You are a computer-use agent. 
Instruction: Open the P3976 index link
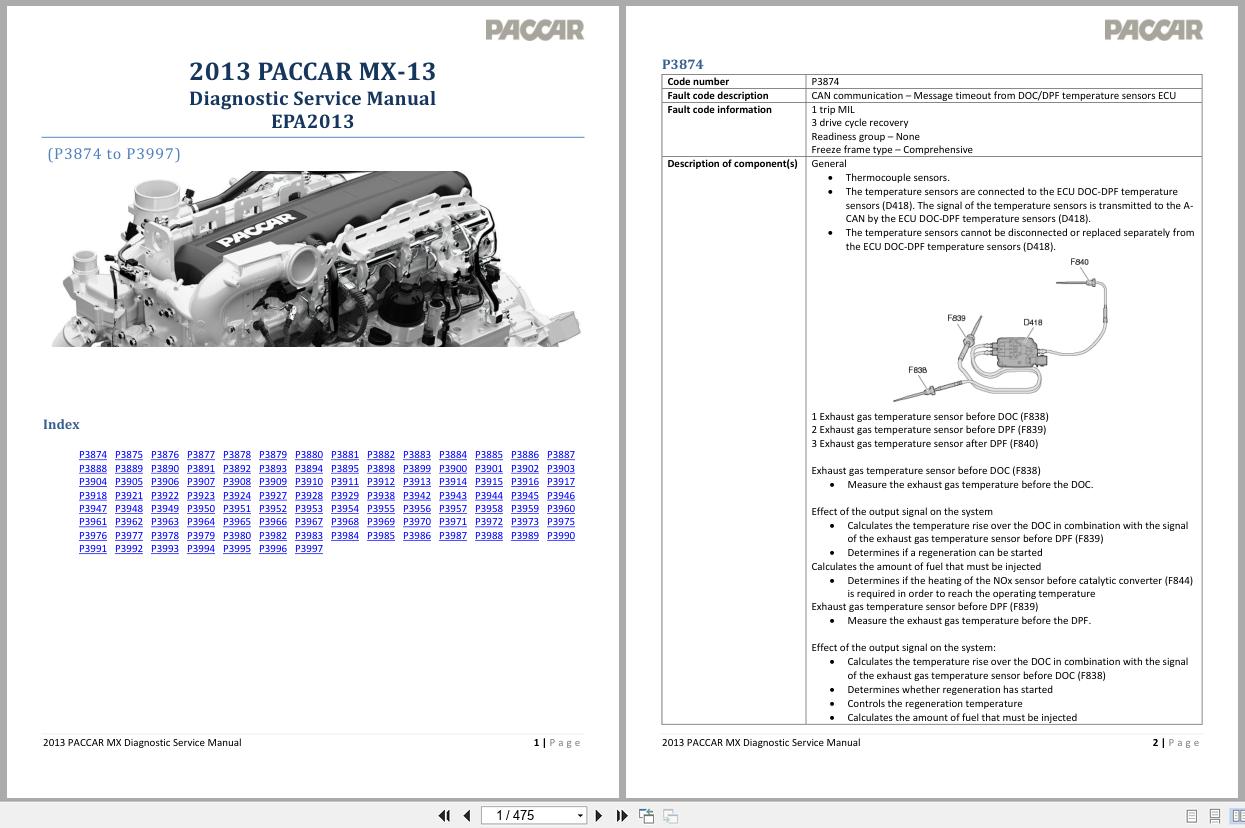[x=93, y=535]
